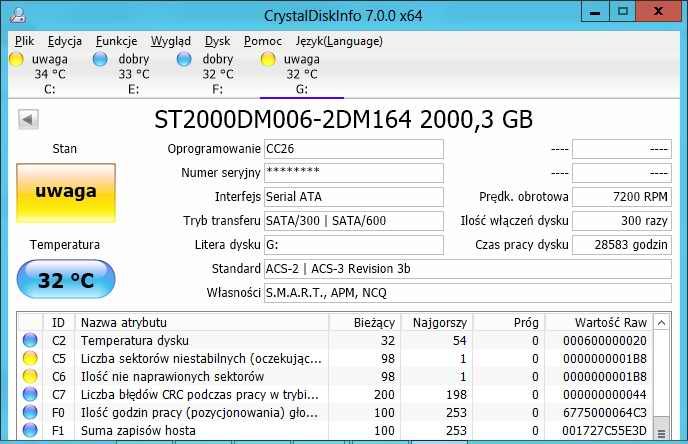688x444 pixels.
Task: Click the yellow uwaga health status button
Action: pos(66,193)
